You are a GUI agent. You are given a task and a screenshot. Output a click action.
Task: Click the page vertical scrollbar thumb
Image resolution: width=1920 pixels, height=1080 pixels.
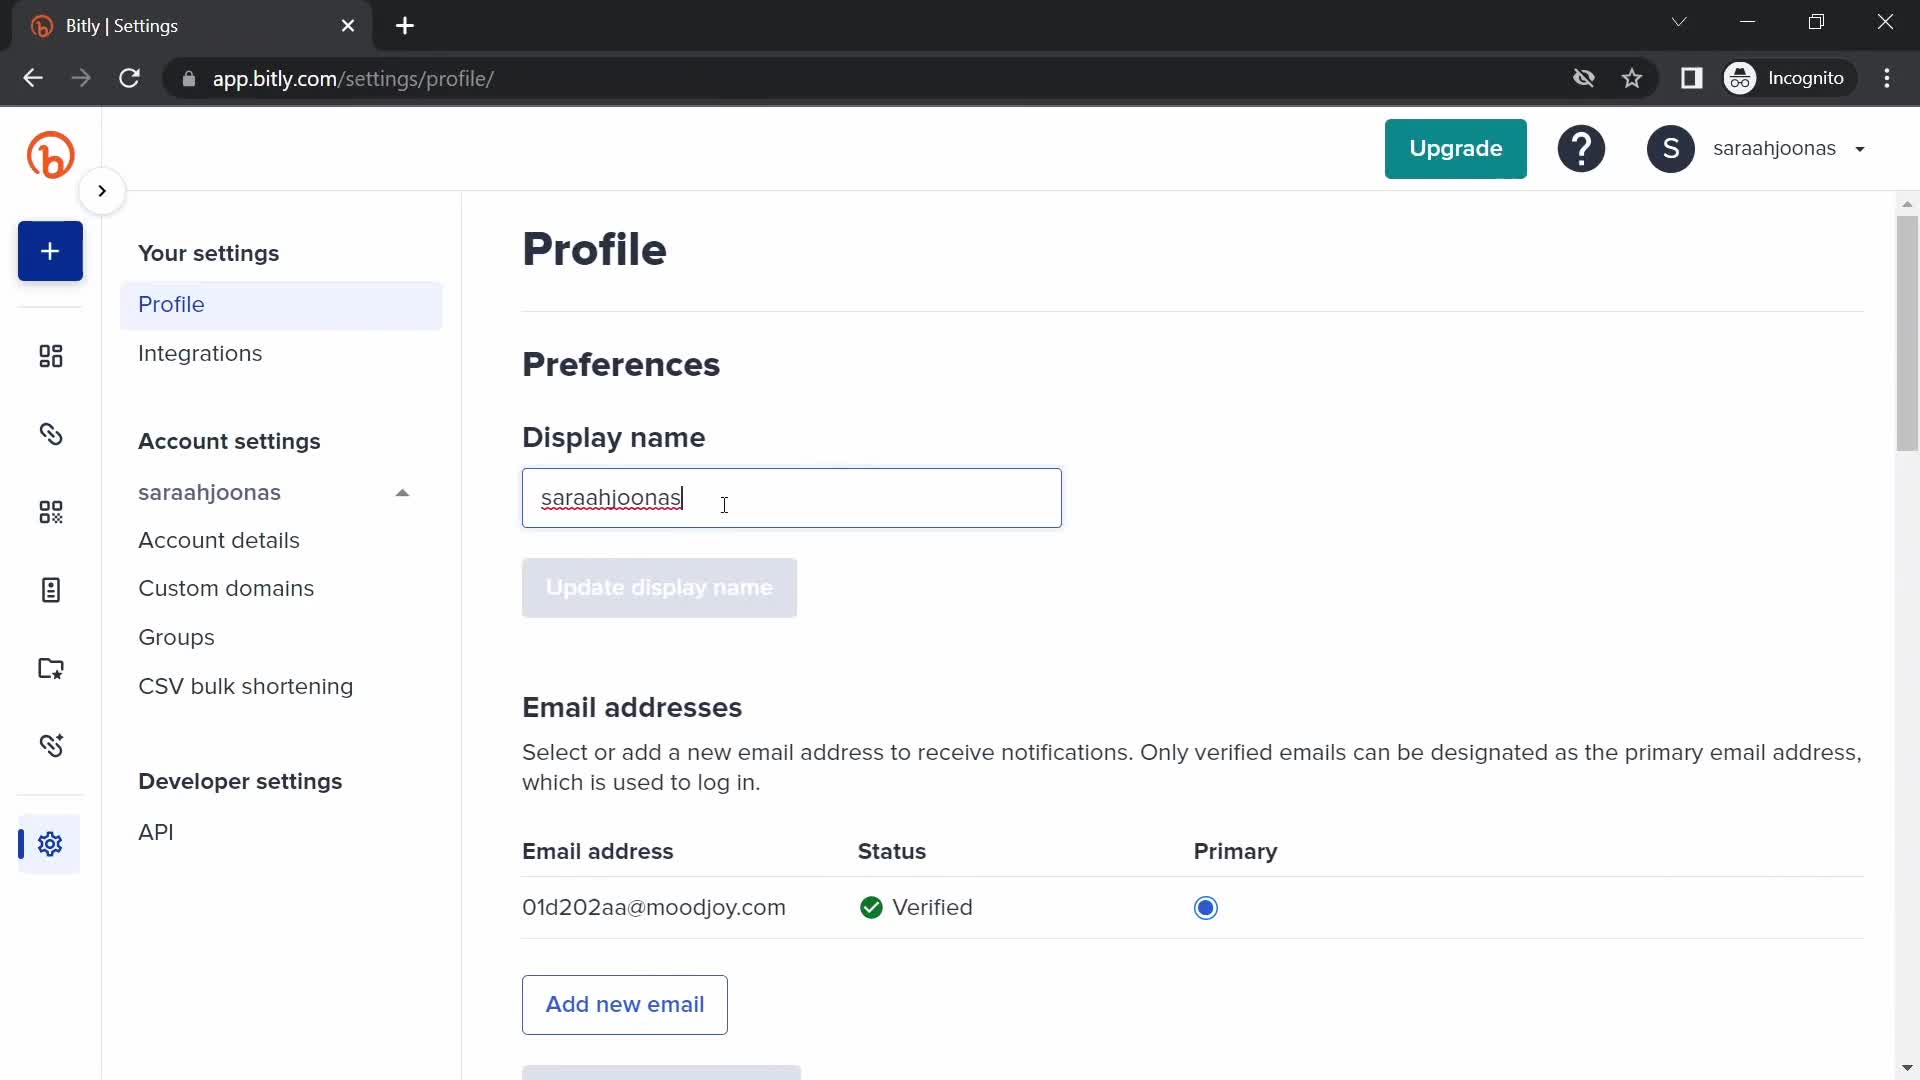(1907, 332)
